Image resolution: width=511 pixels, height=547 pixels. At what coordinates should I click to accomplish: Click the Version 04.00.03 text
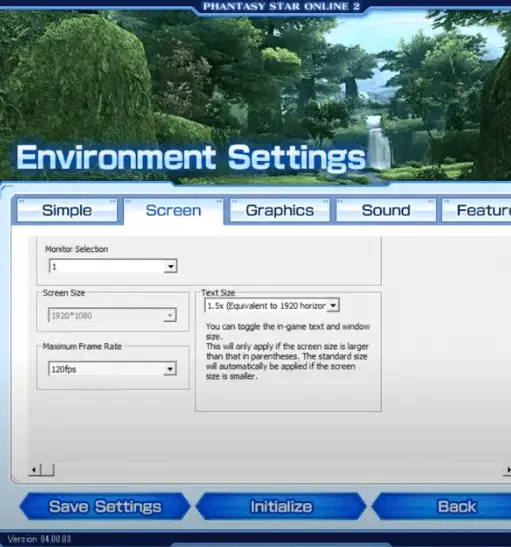click(x=39, y=539)
